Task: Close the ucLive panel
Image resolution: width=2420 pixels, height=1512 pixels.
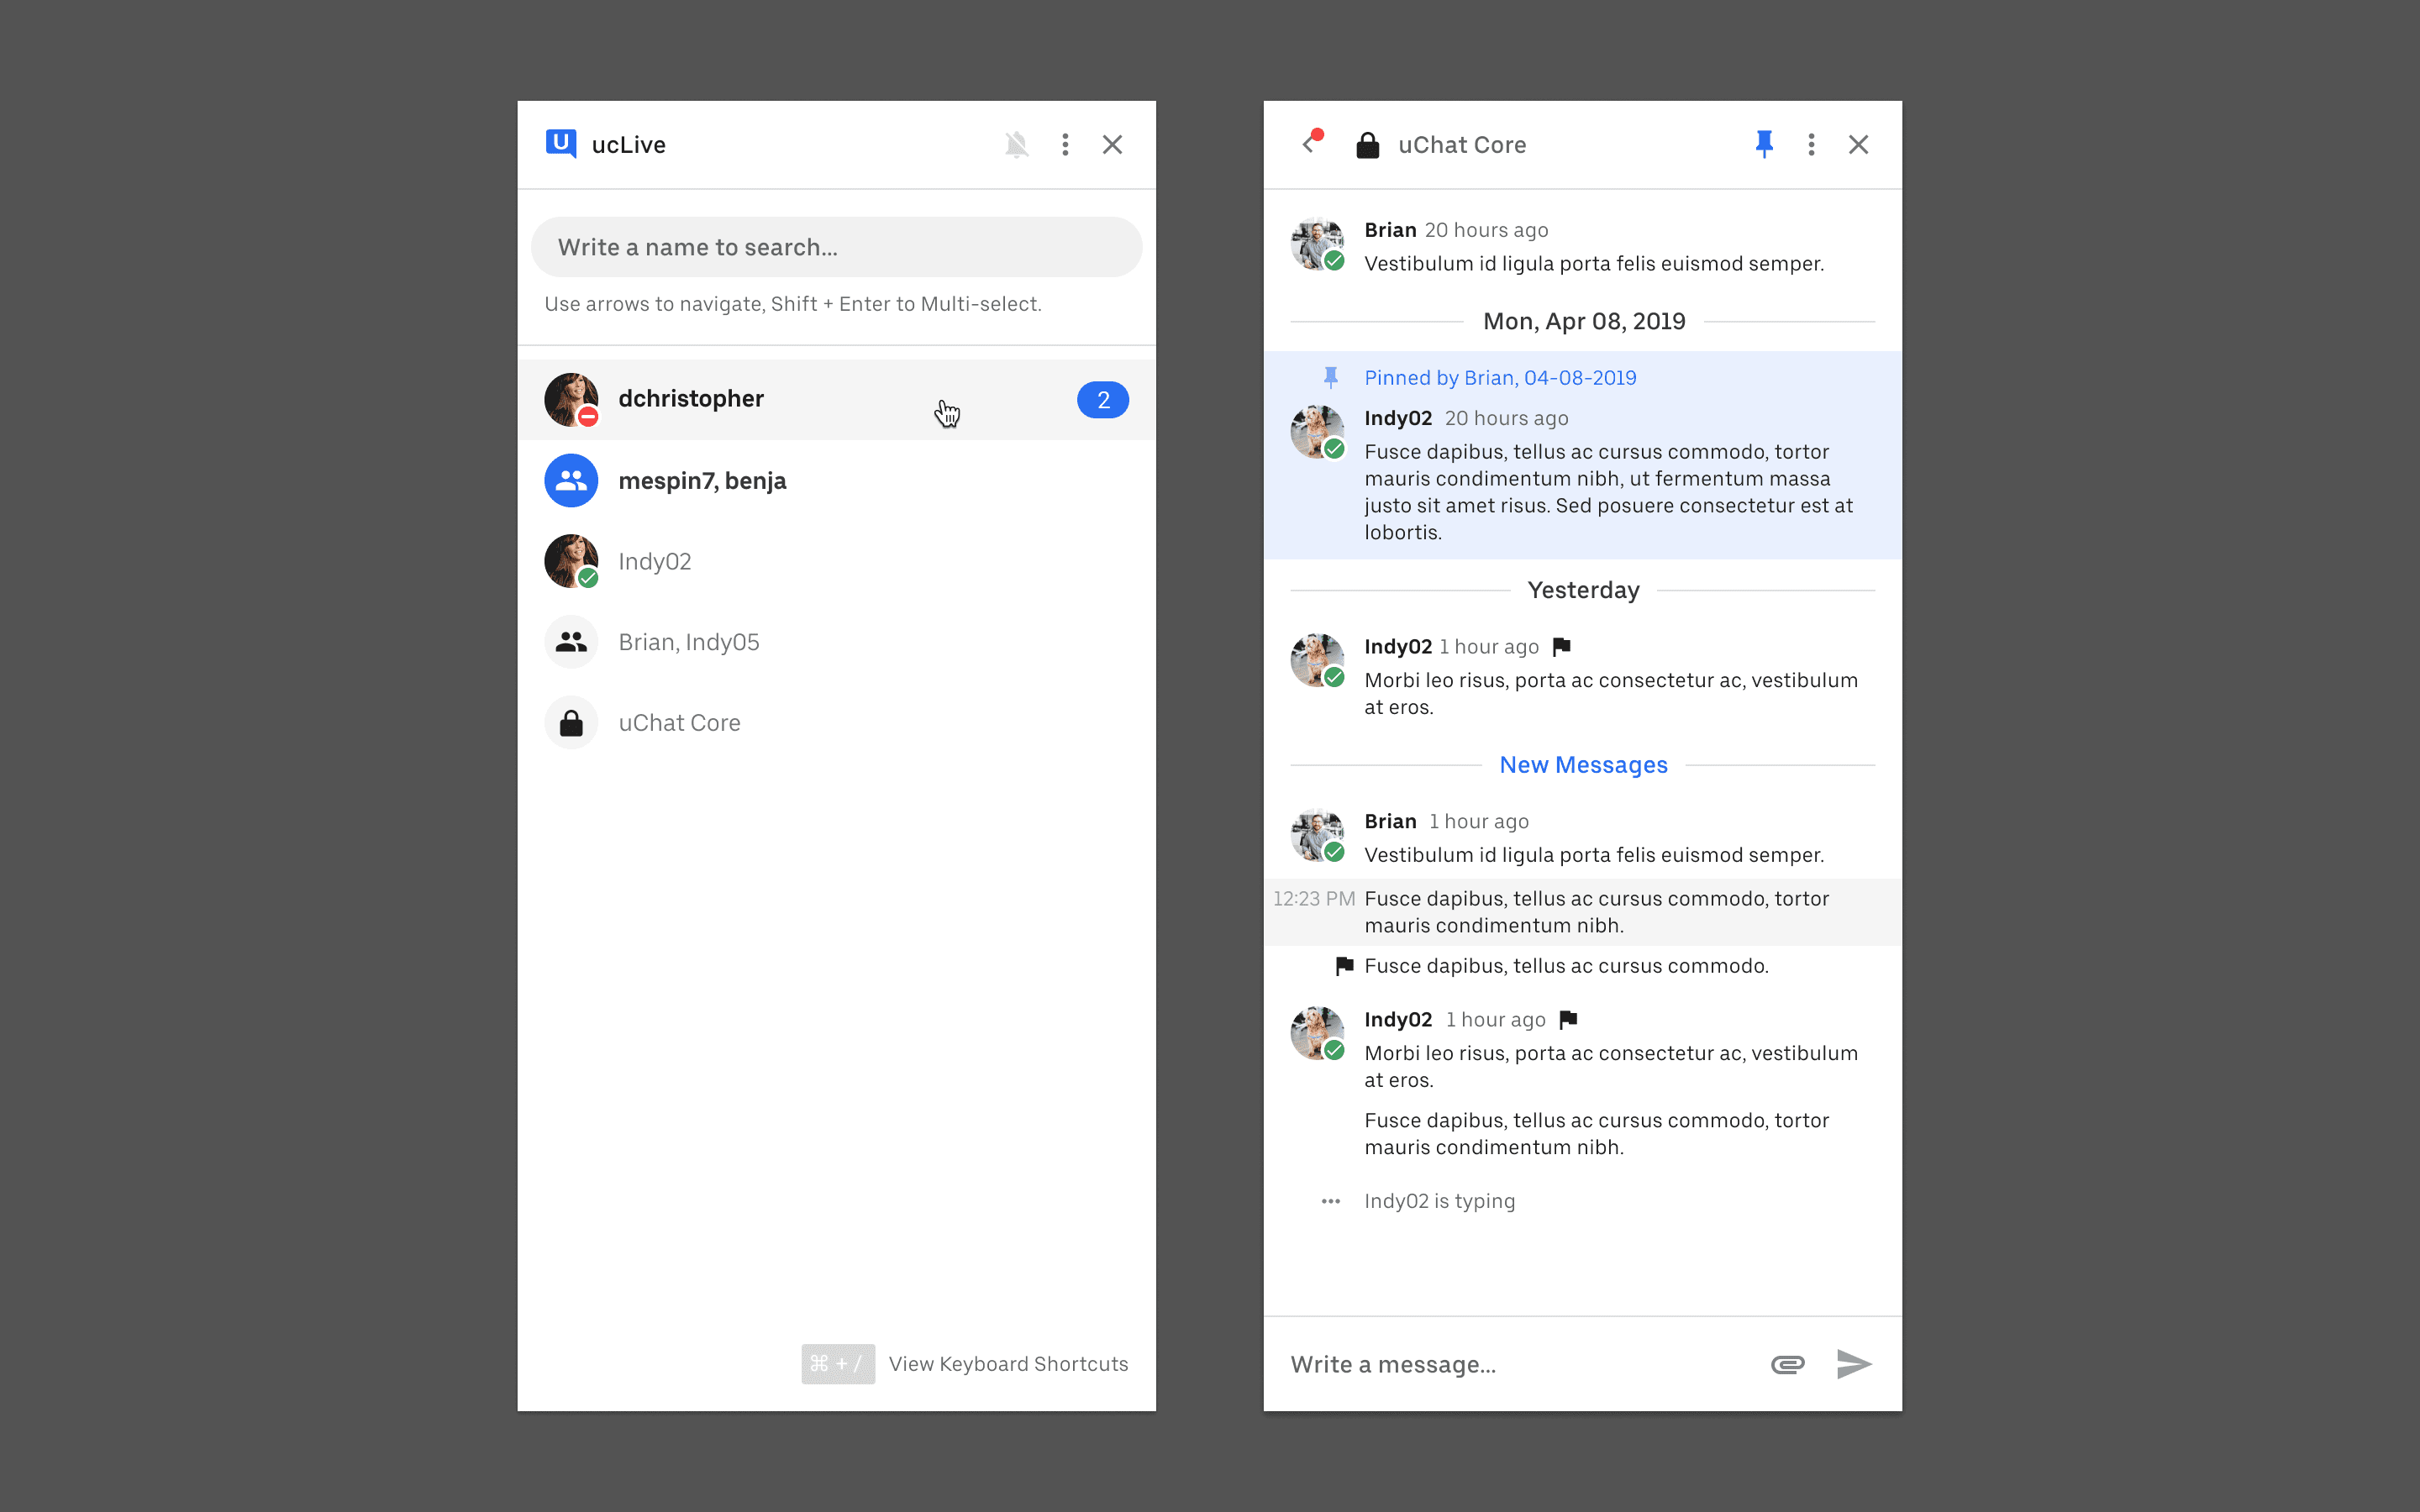Action: pyautogui.click(x=1112, y=145)
